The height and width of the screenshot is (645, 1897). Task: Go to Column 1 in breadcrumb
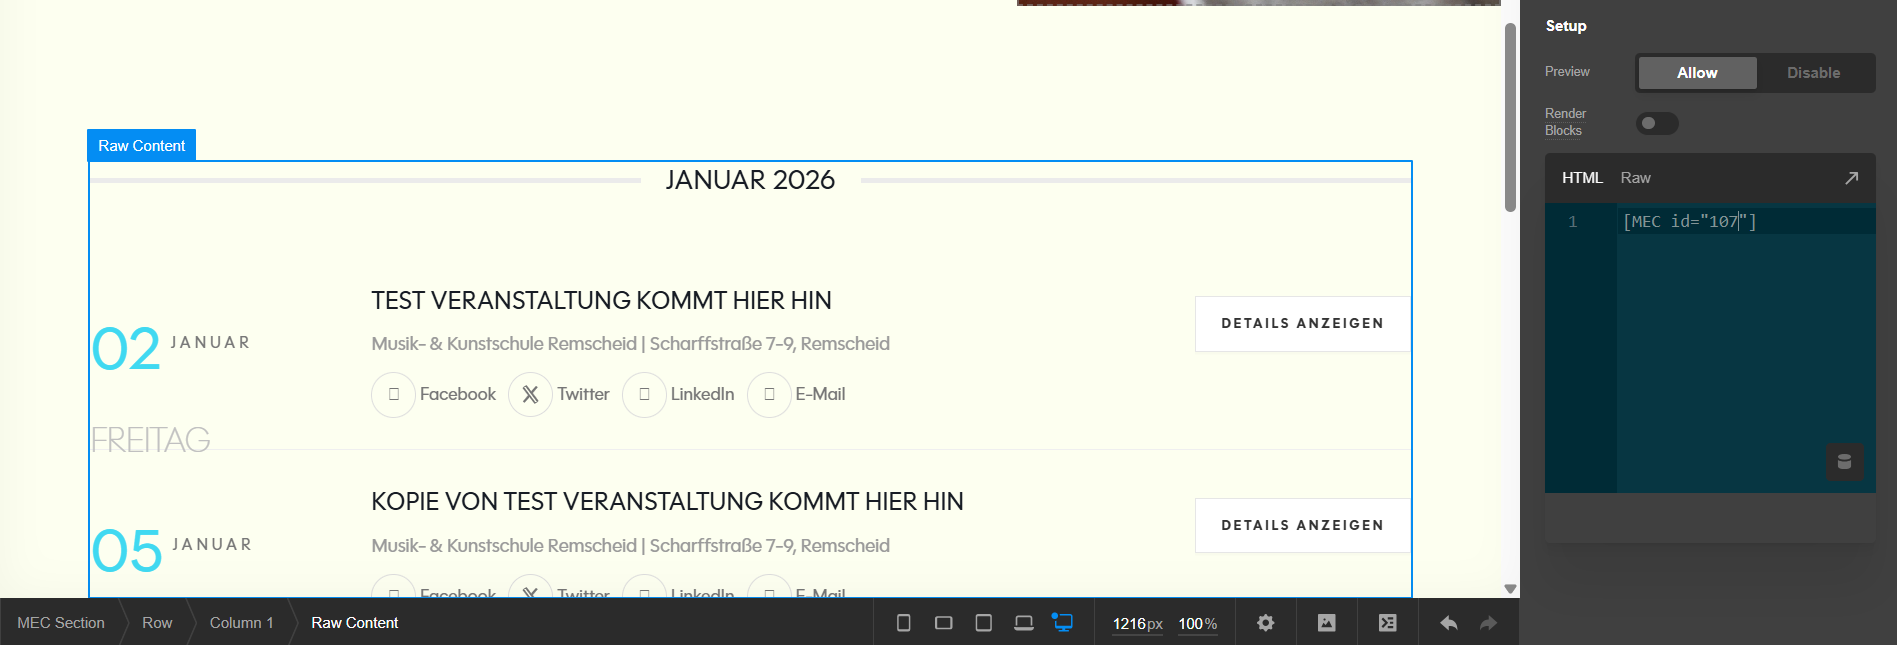click(x=241, y=623)
